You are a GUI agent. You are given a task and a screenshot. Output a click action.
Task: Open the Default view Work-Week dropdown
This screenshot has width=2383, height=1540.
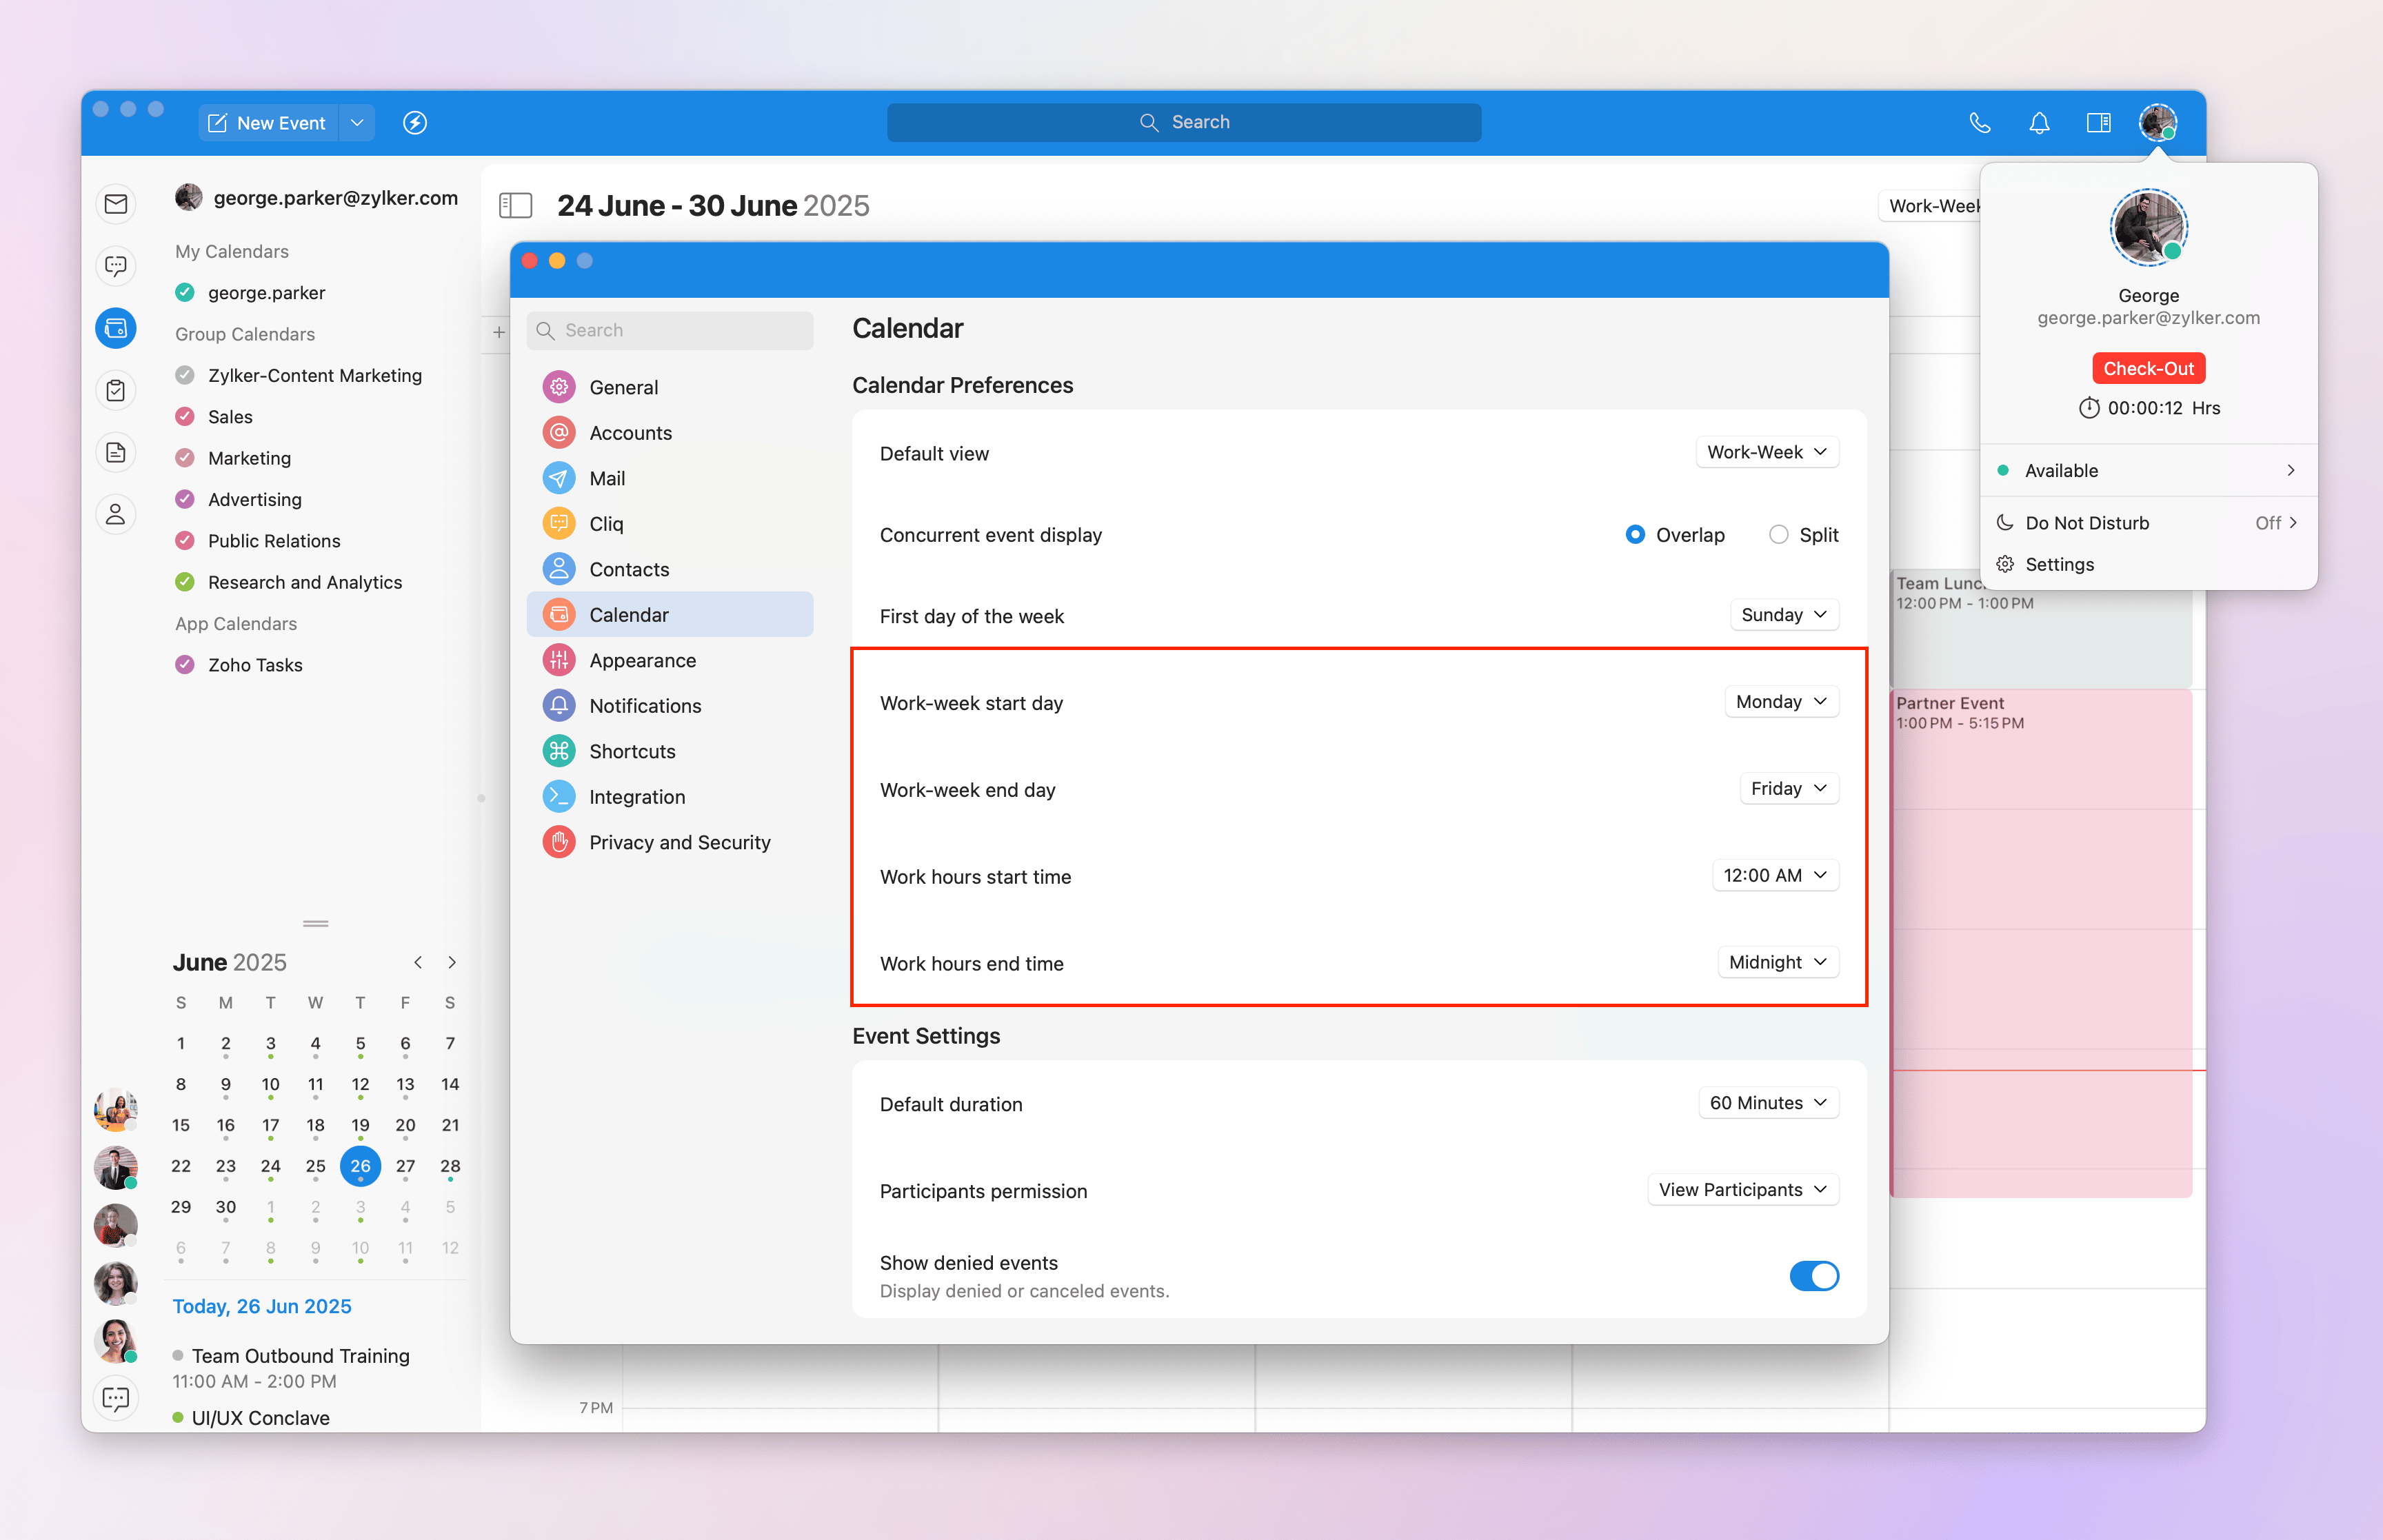click(1766, 452)
